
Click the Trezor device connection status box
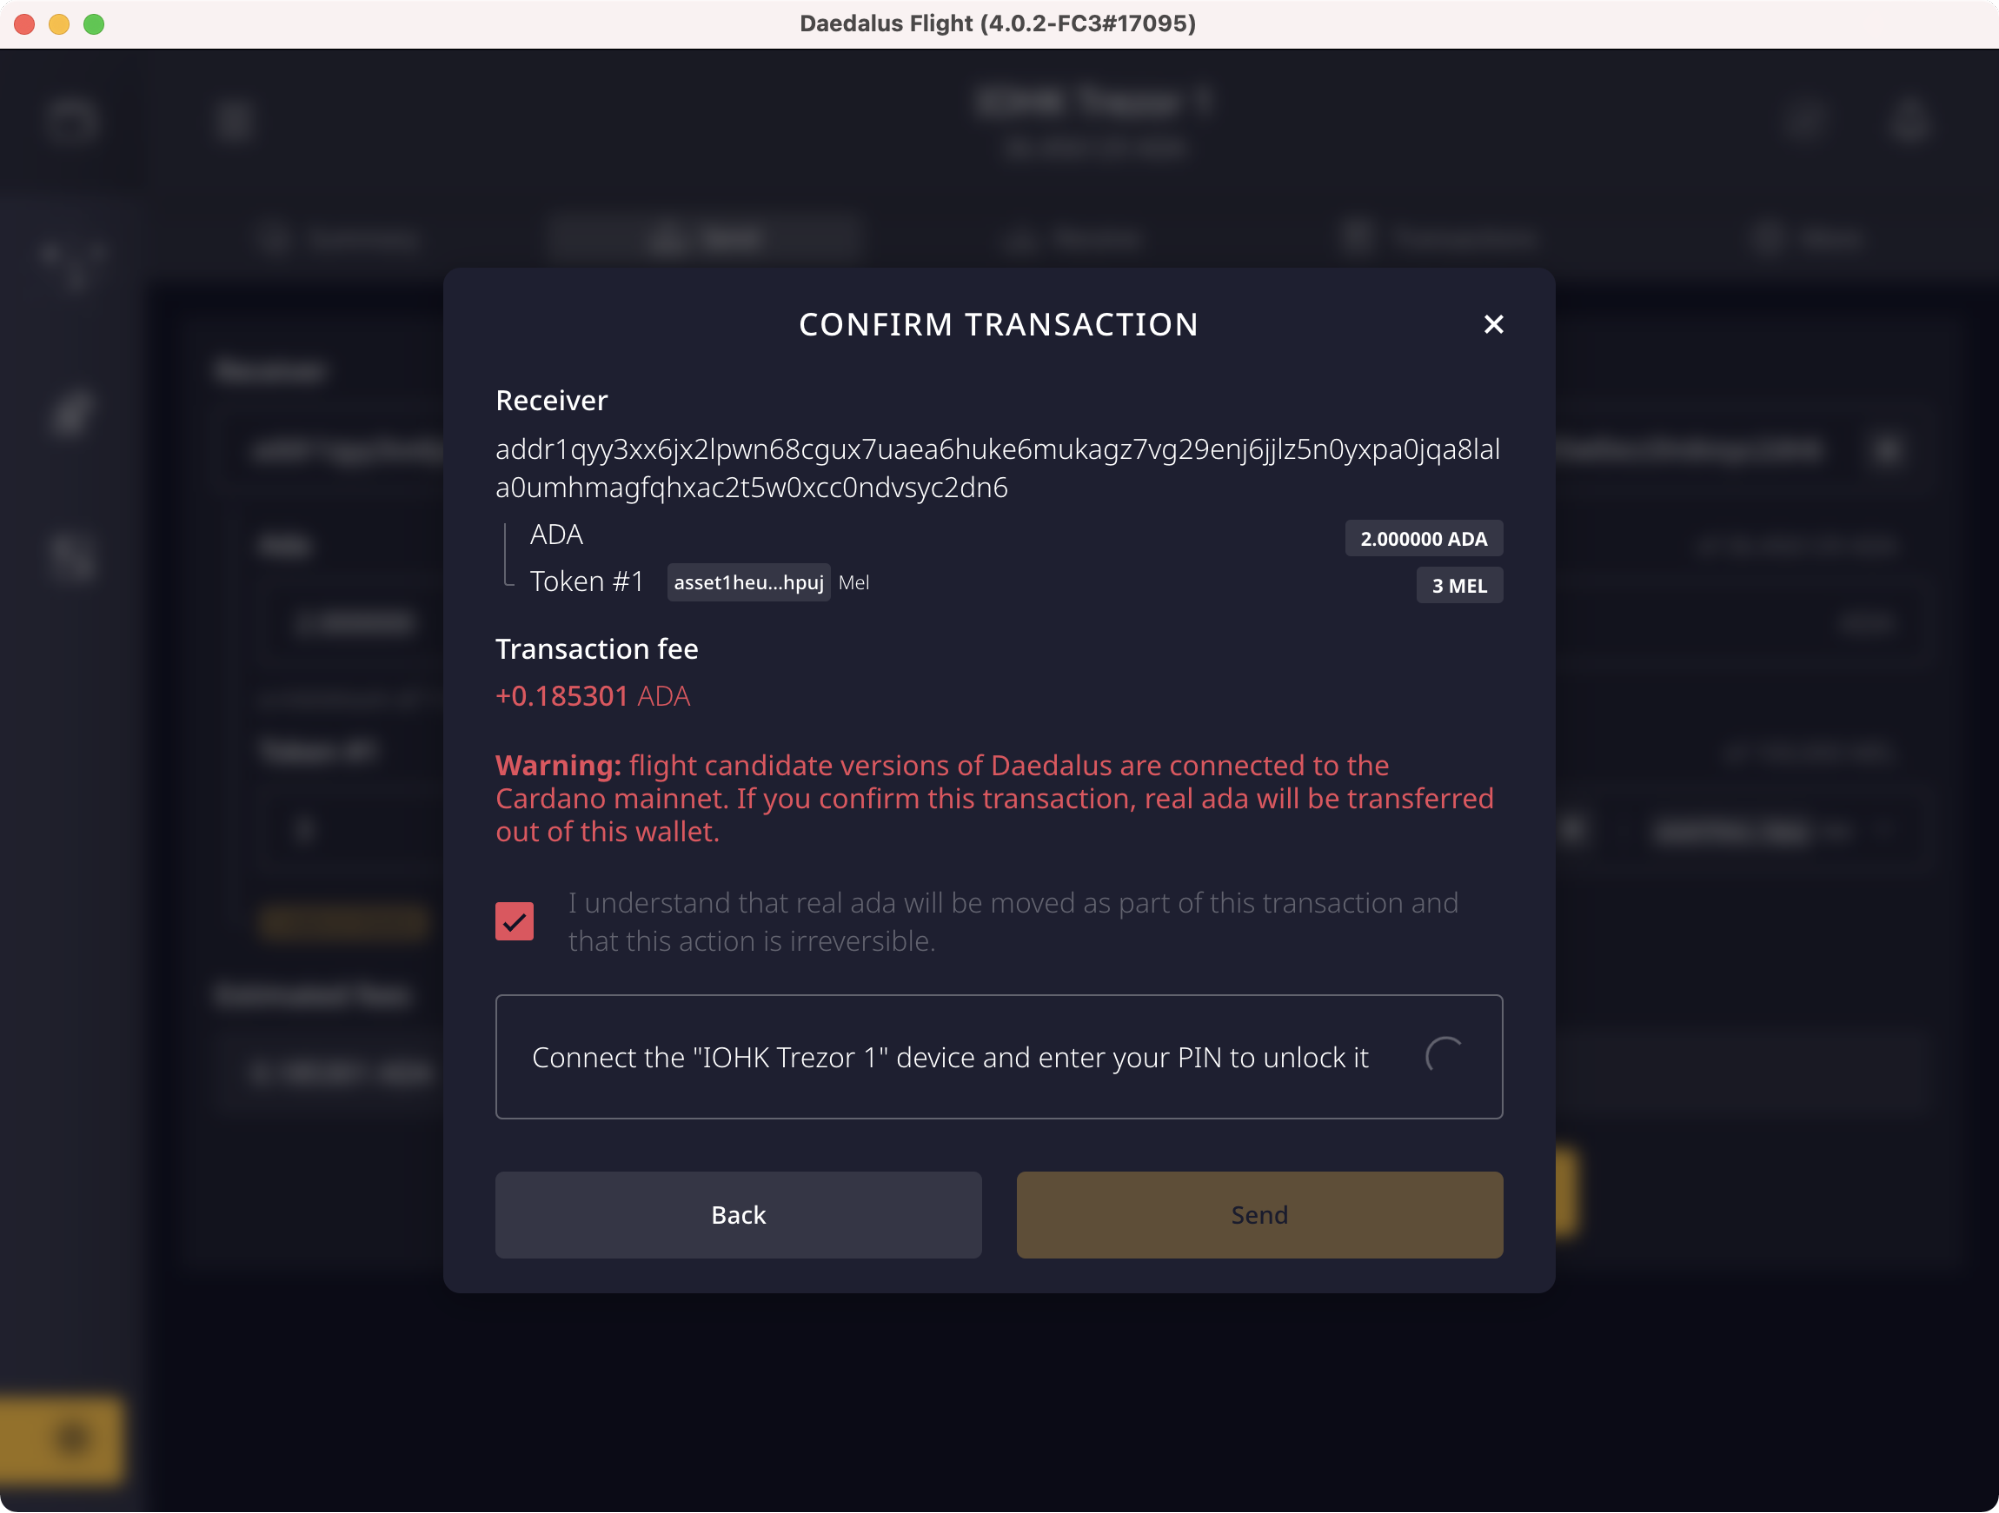tap(998, 1056)
